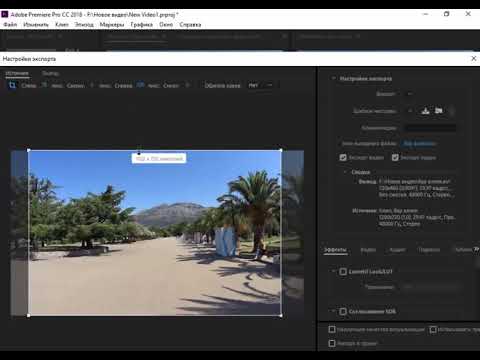The width and height of the screenshot is (480, 360).
Task: Select the Публикация tab
Action: tap(464, 250)
